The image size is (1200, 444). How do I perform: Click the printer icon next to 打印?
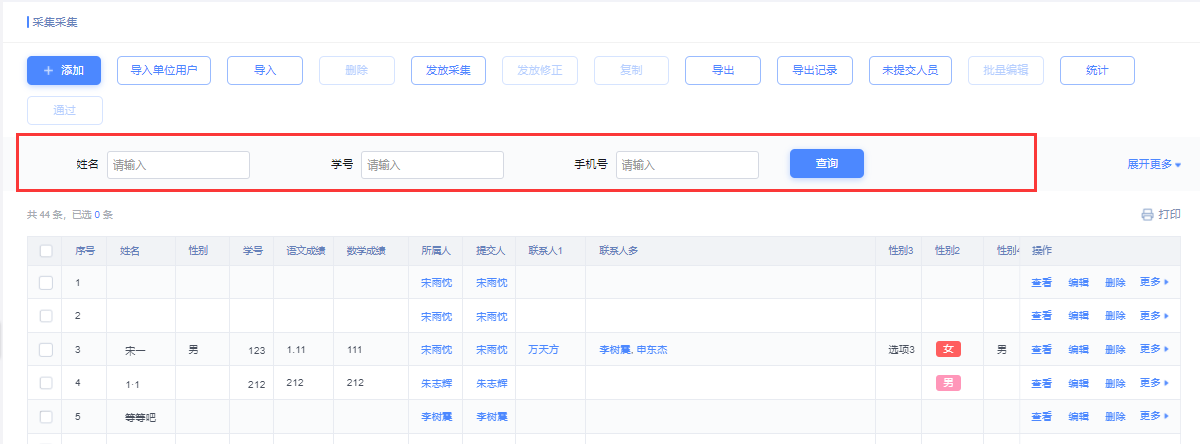(x=1147, y=215)
